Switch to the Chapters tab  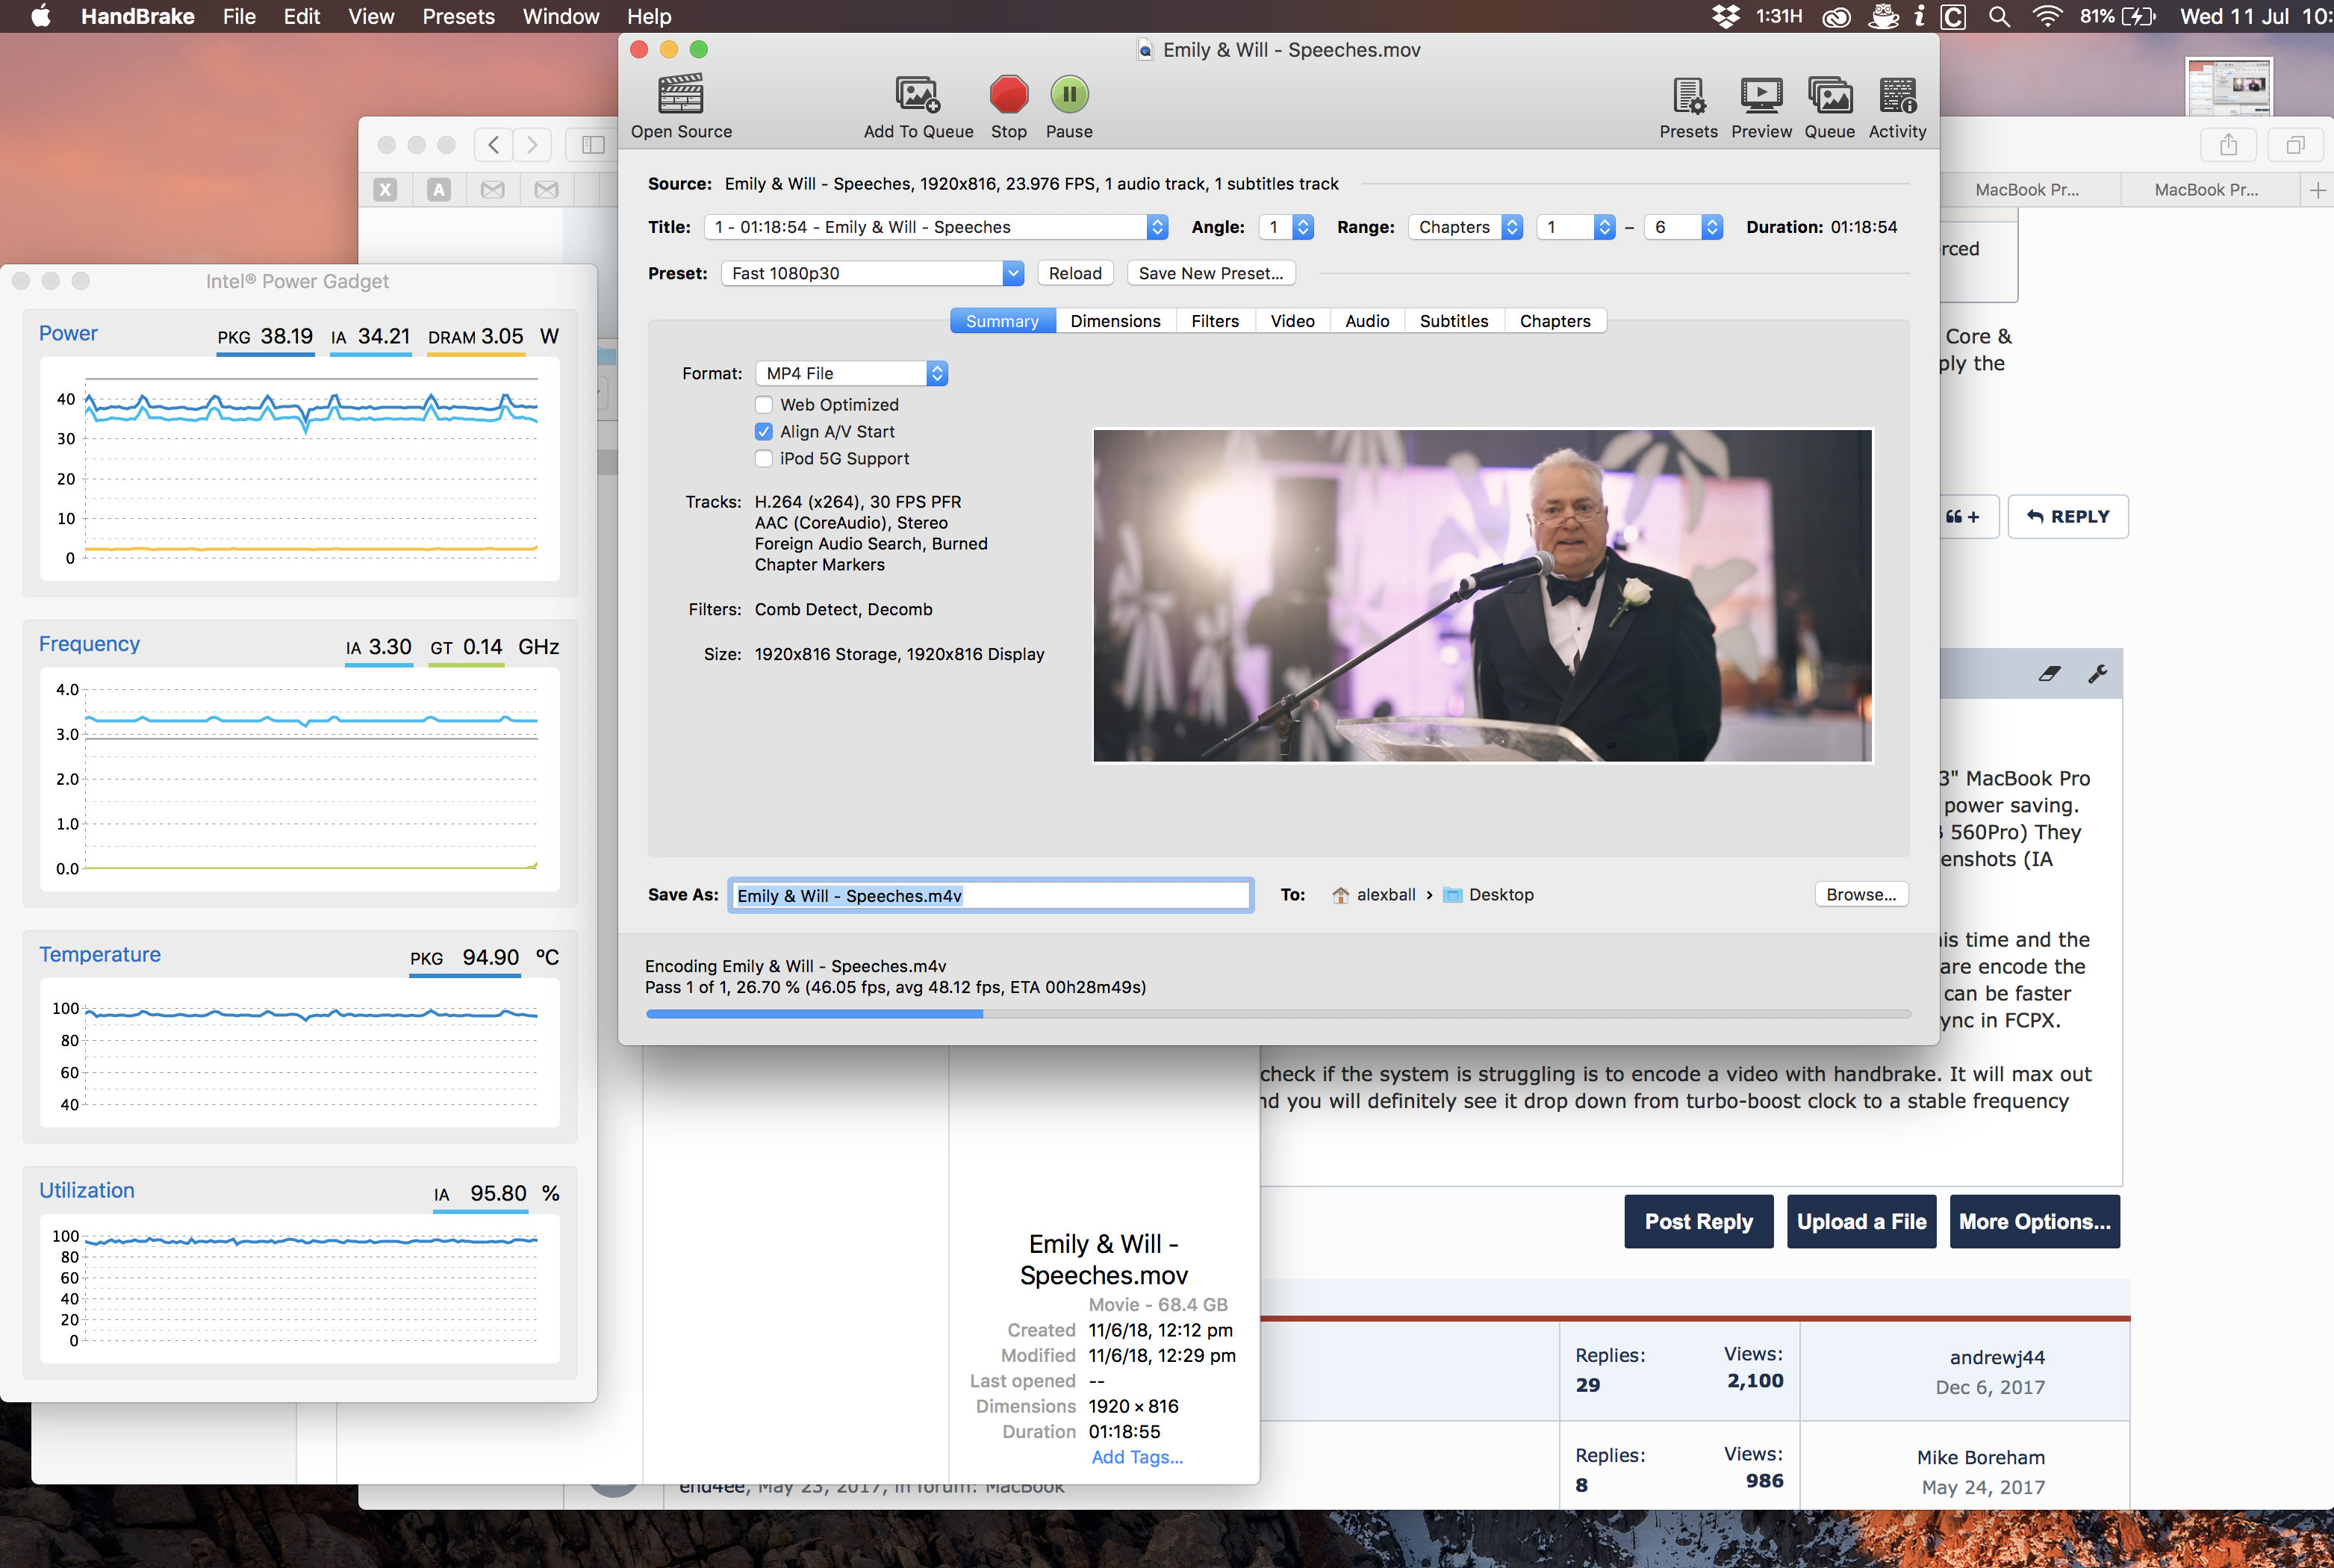pyautogui.click(x=1555, y=321)
